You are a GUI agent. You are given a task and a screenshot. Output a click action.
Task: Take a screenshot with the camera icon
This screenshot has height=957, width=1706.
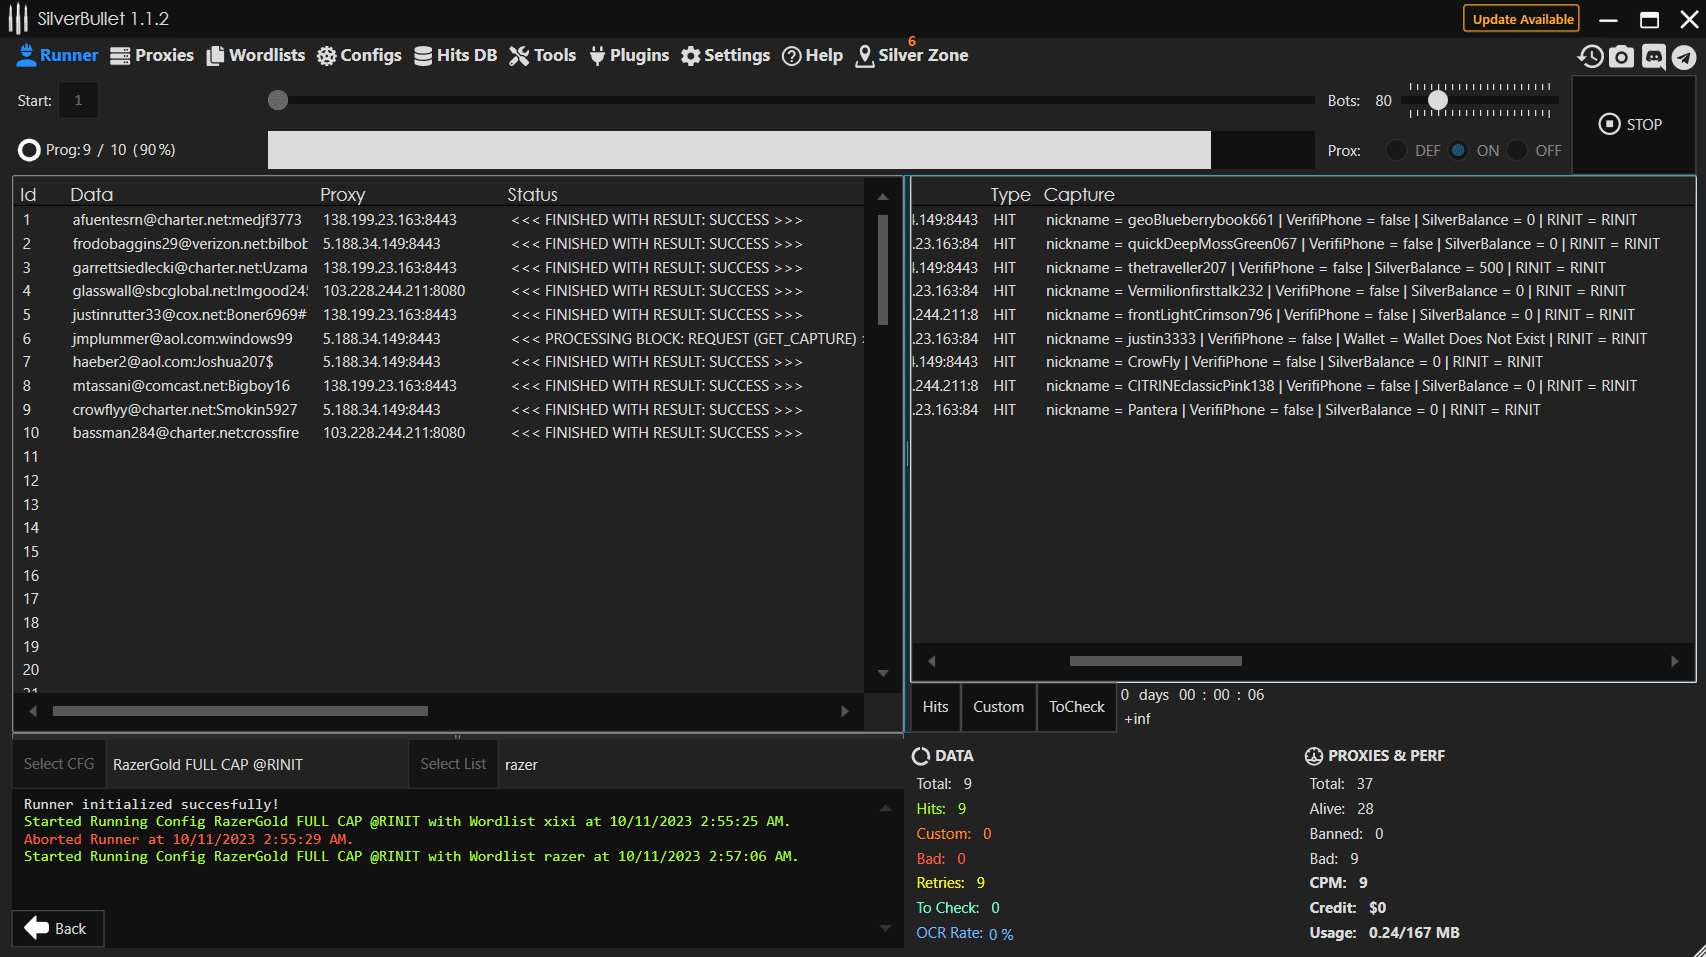[1622, 57]
